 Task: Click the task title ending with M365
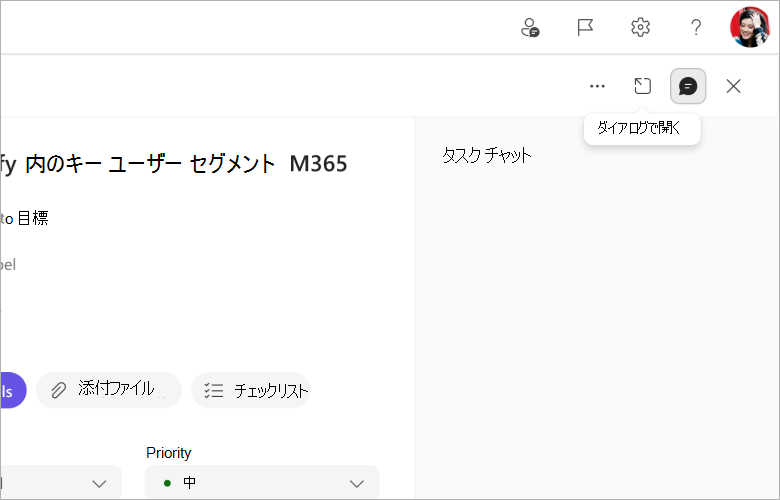tap(174, 164)
